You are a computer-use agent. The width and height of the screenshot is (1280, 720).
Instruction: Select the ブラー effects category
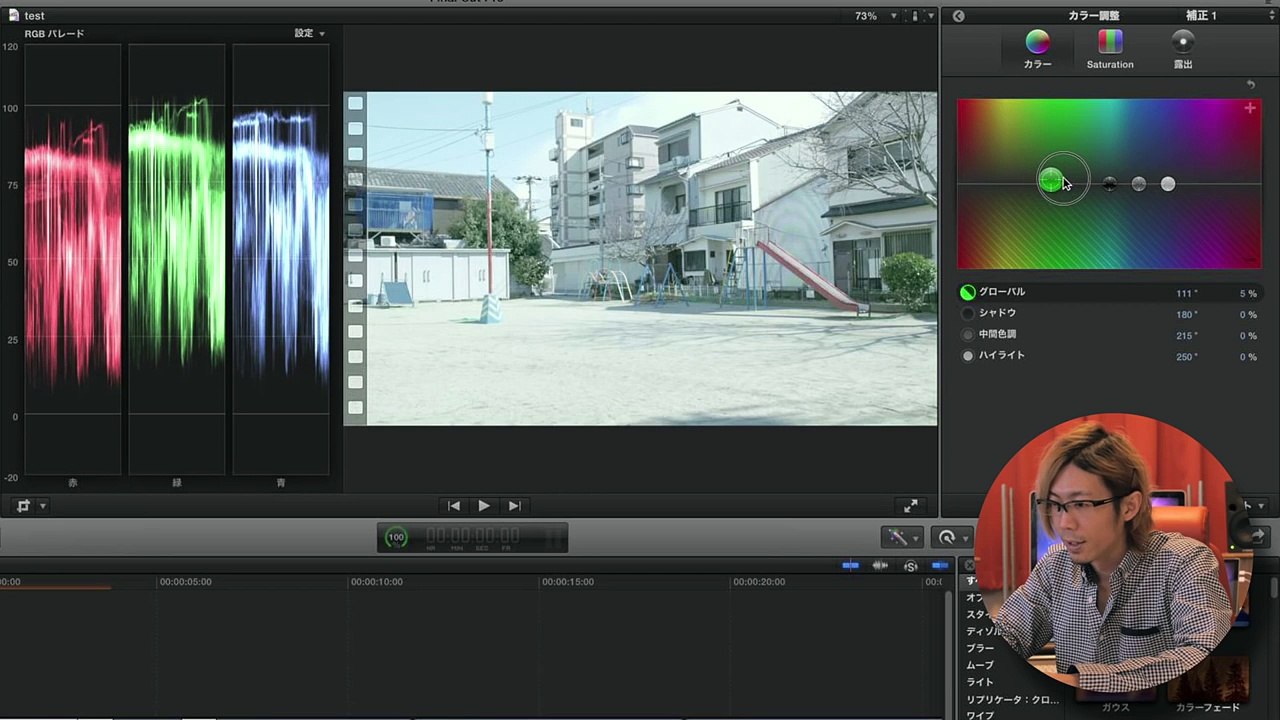(980, 649)
